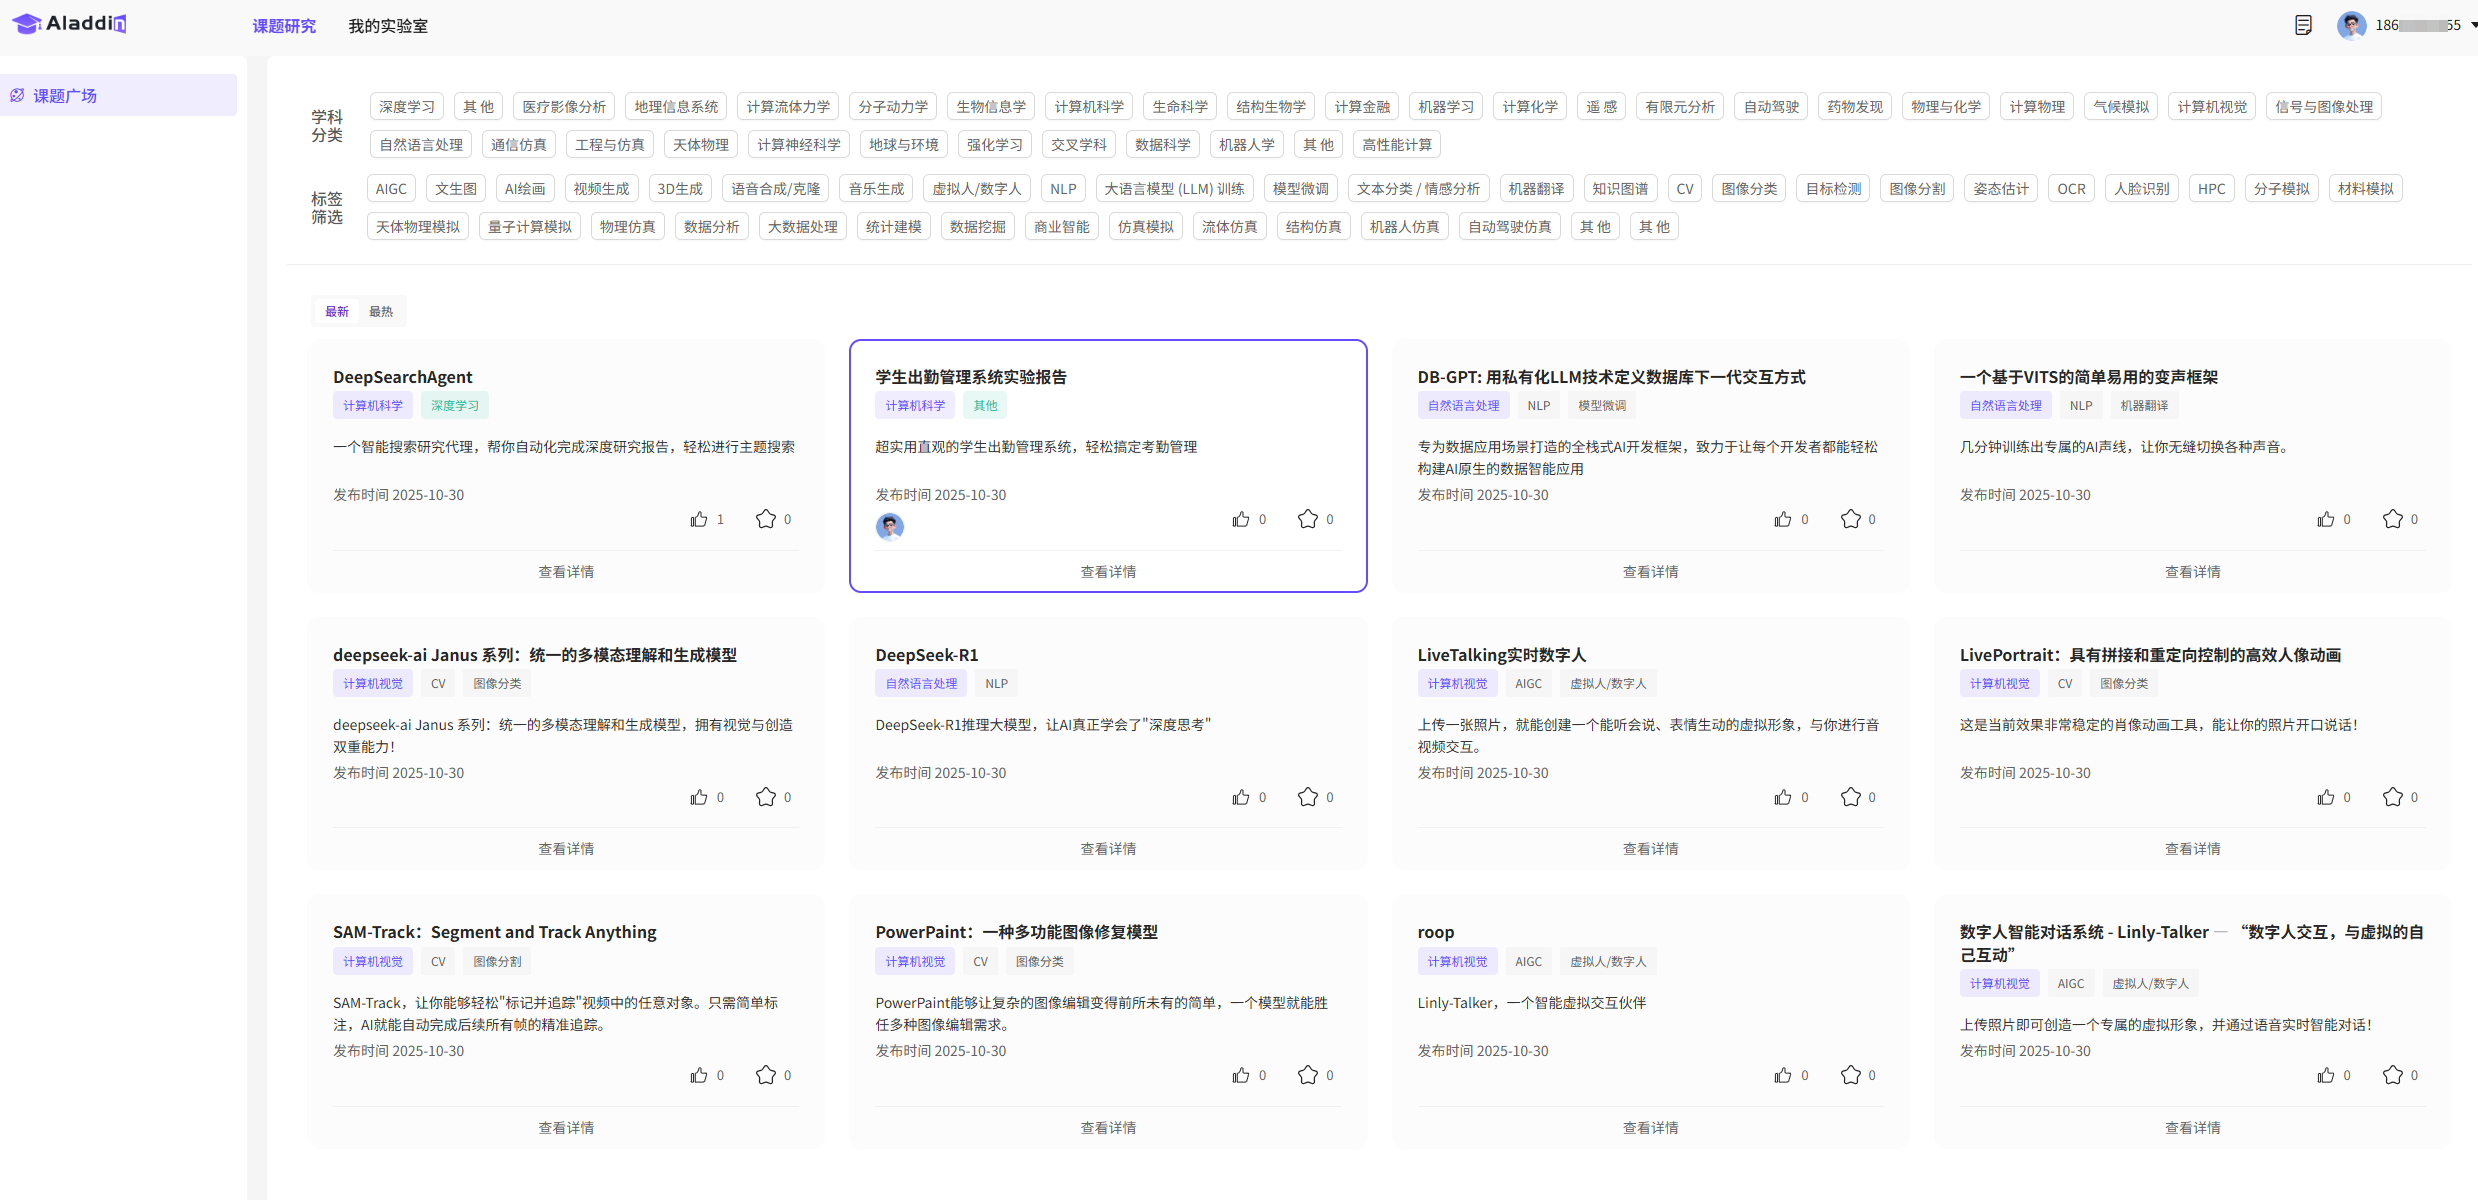Click author avatar on 学生出勤管理系统 card
Screen dimensions: 2478x1200
click(889, 526)
